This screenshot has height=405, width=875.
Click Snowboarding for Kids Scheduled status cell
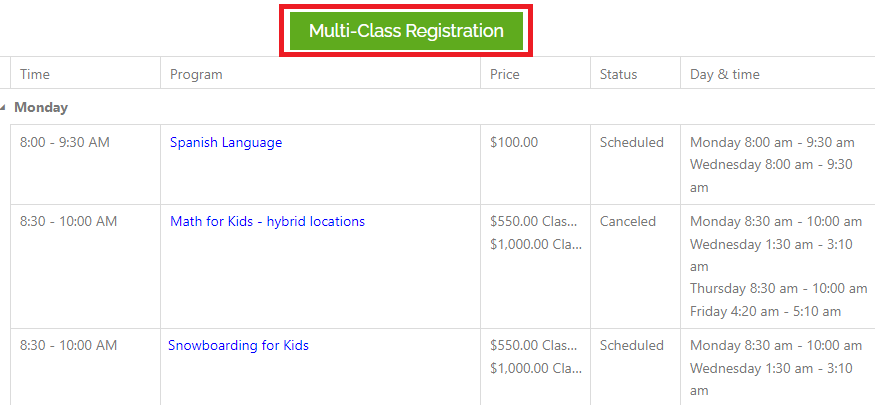coord(632,345)
